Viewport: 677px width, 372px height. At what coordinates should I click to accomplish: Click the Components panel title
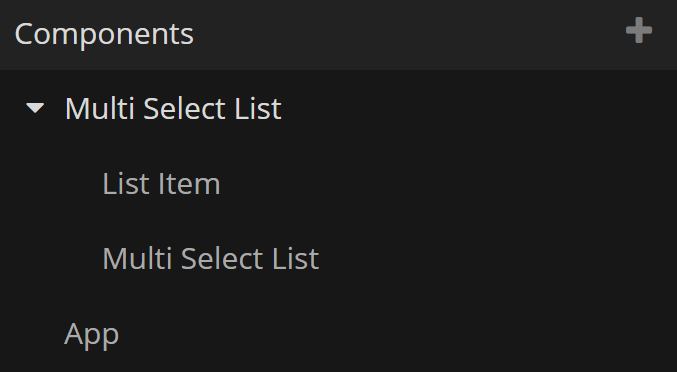(104, 34)
